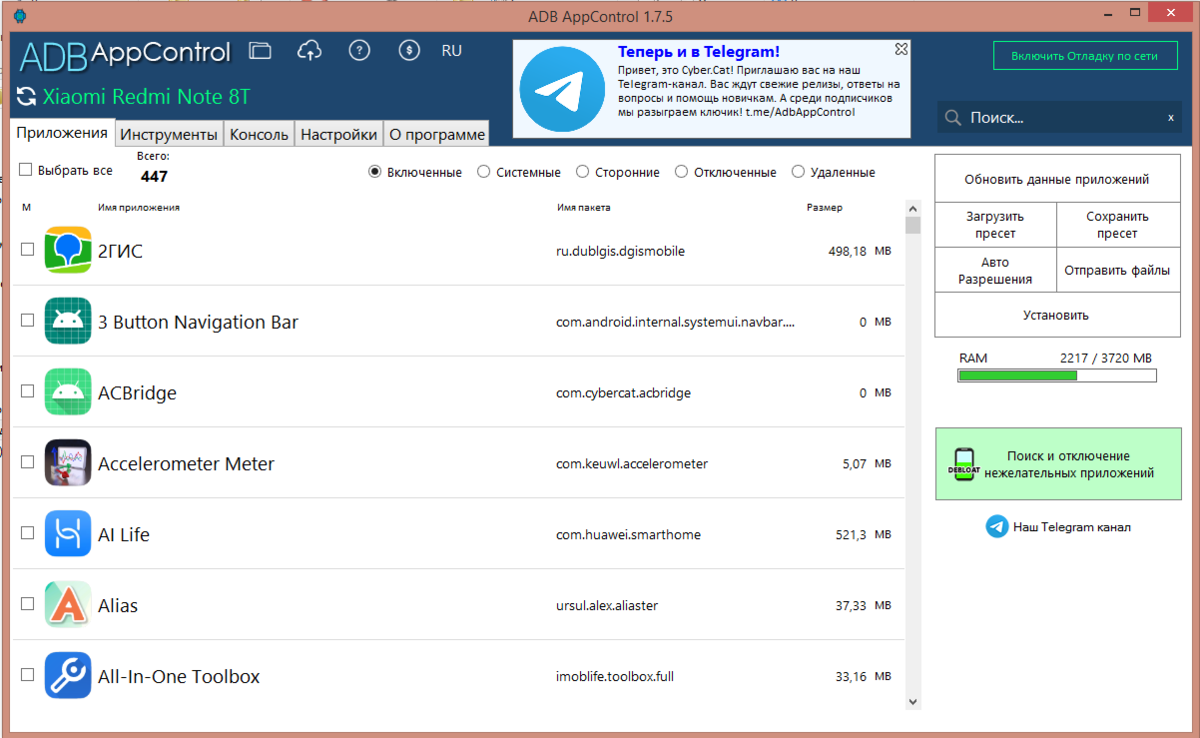Click package name ursul.alex.aliaster
The image size is (1200, 738).
607,606
